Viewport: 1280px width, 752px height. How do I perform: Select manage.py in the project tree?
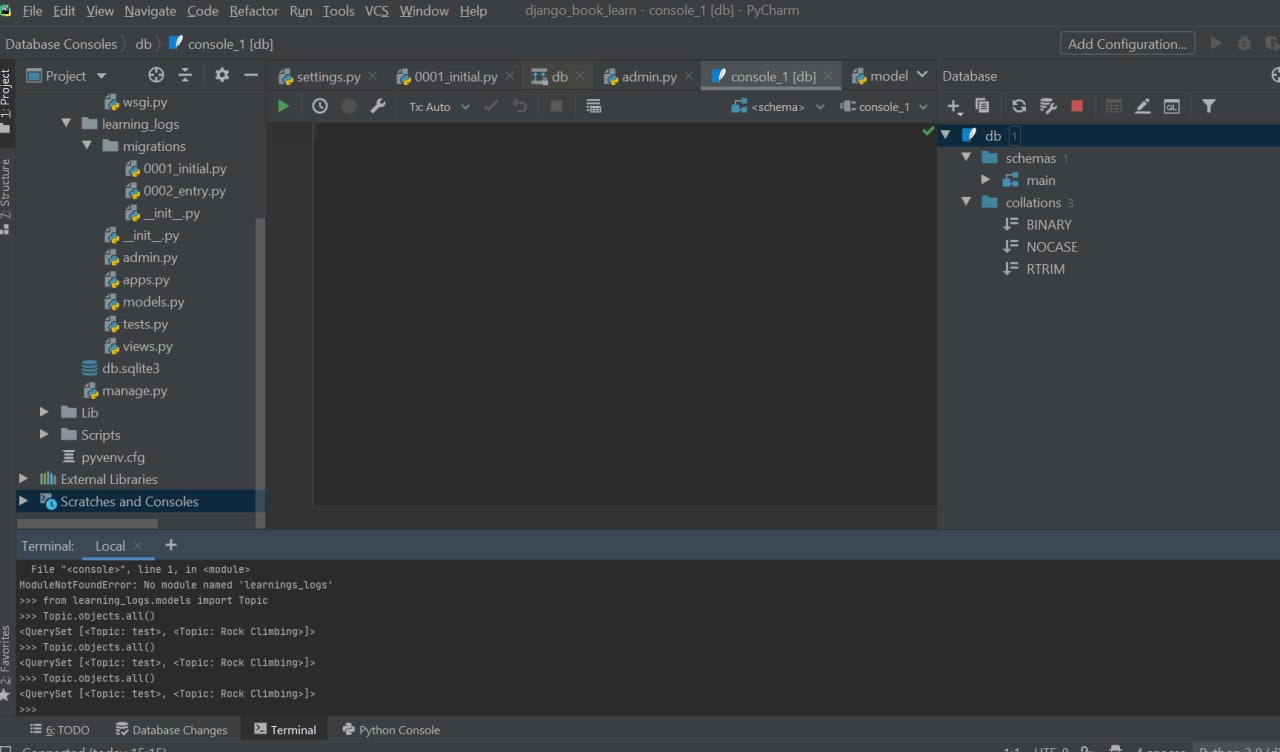[x=126, y=391]
